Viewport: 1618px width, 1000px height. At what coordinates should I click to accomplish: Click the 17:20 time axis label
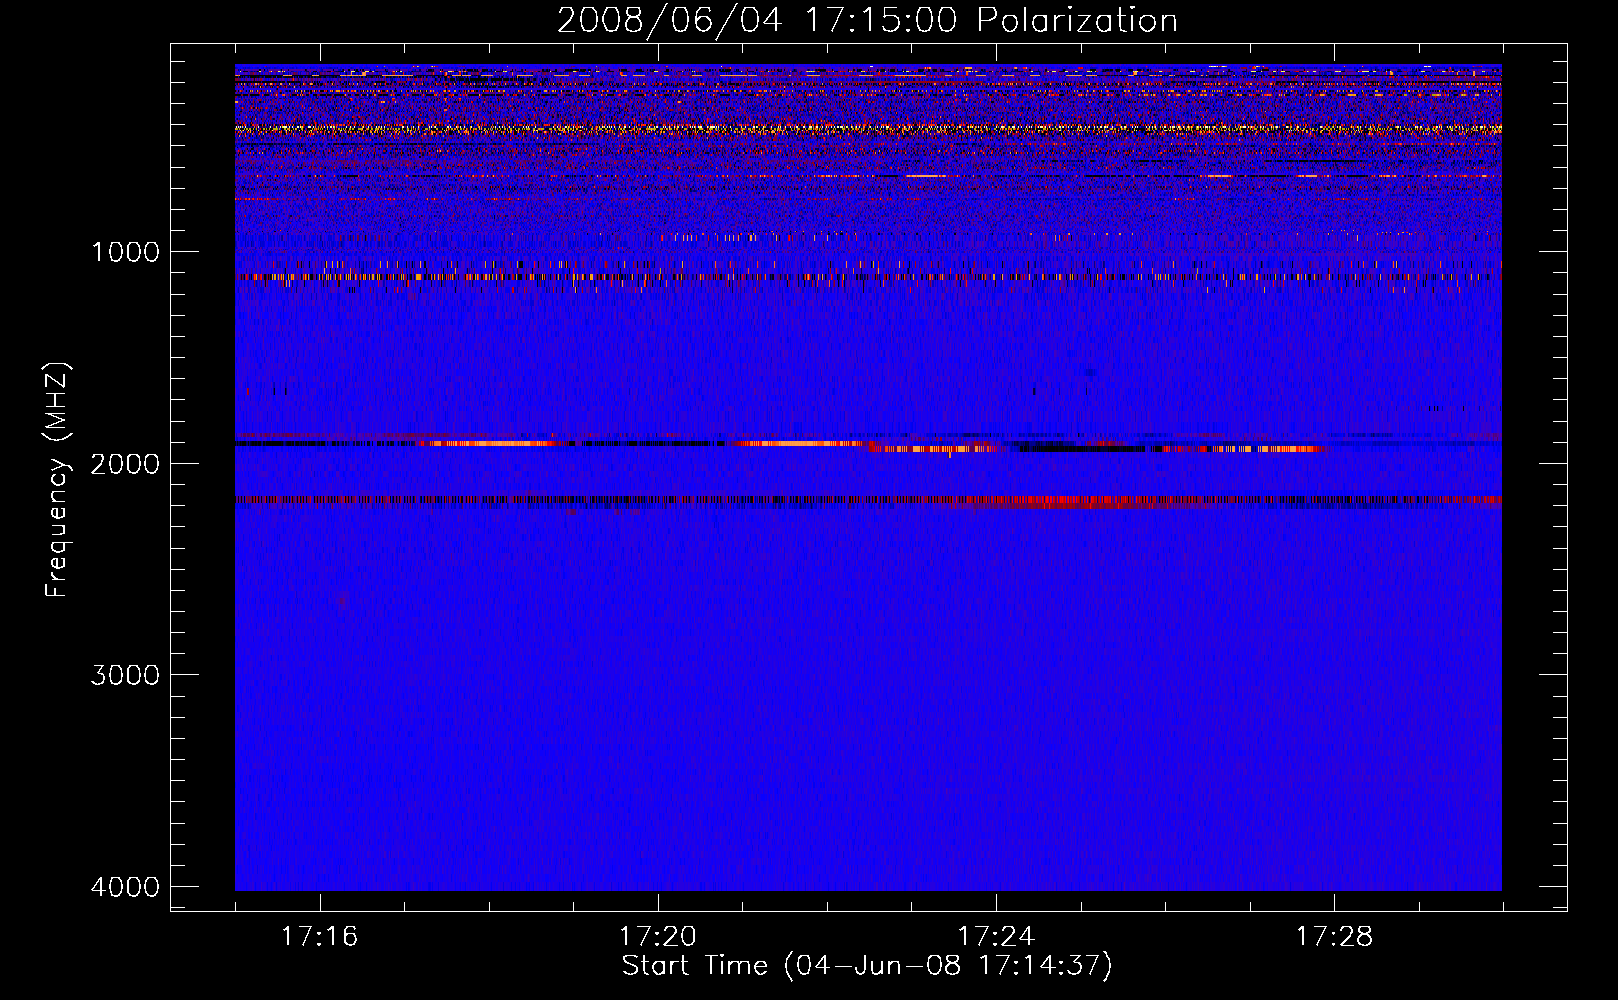point(658,937)
